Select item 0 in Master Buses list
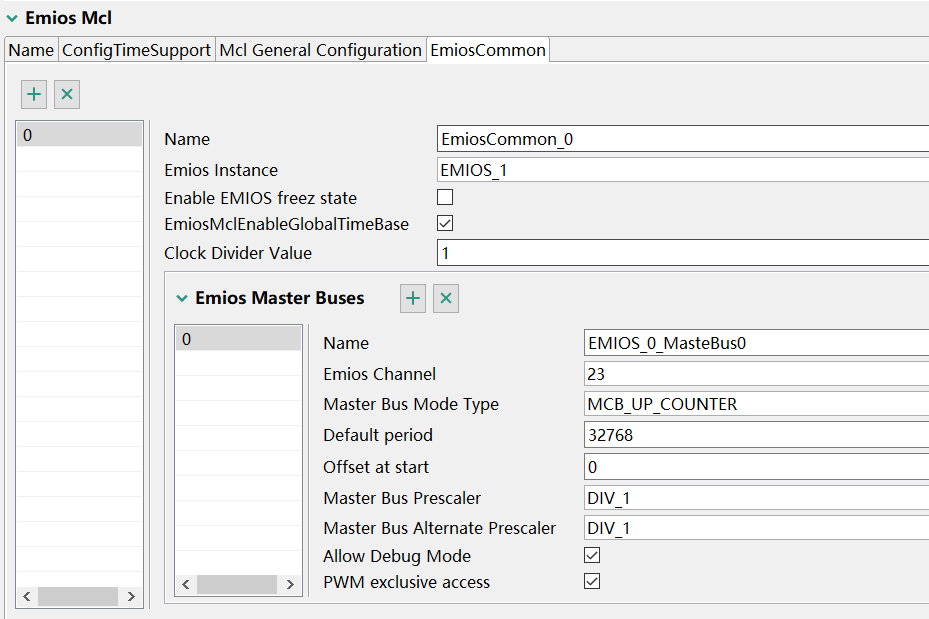 click(238, 340)
